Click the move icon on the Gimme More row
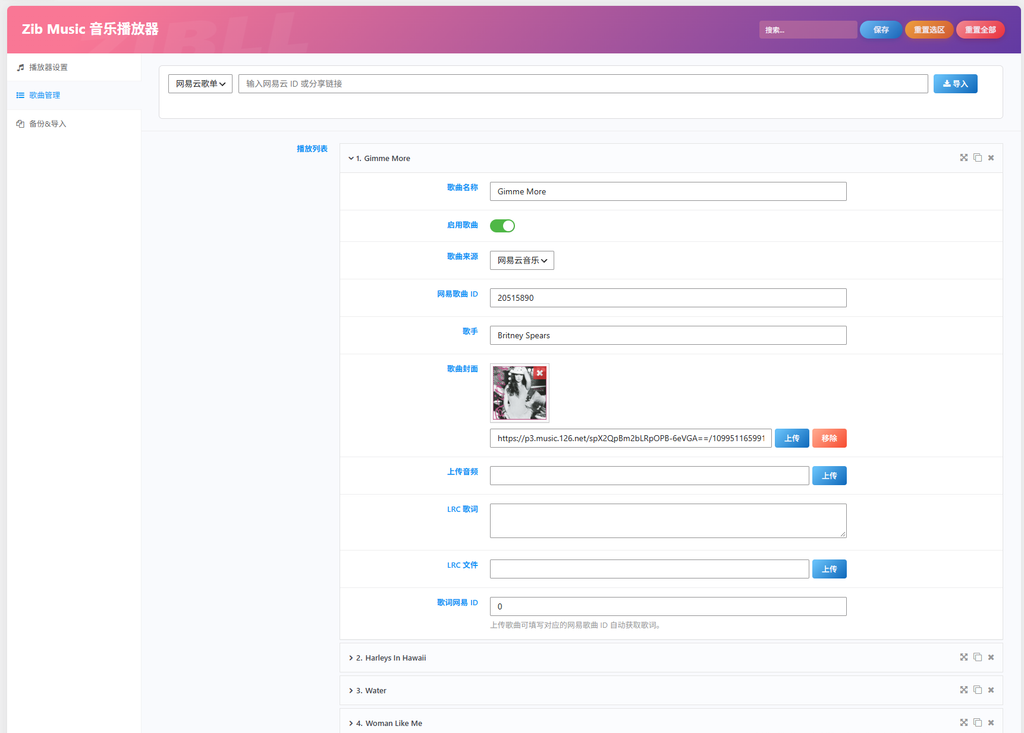 pyautogui.click(x=963, y=157)
